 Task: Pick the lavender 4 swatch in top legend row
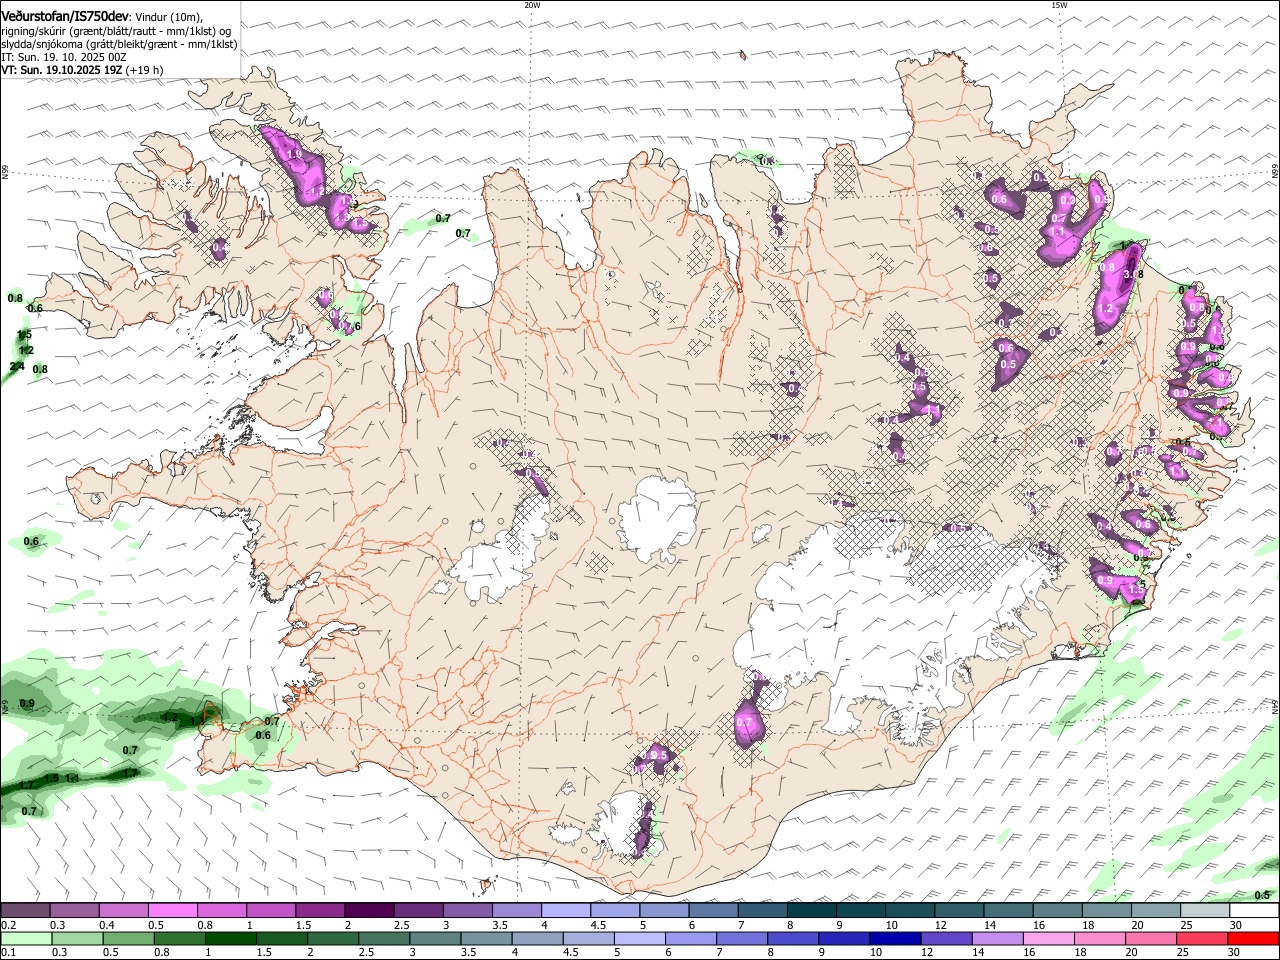[565, 911]
